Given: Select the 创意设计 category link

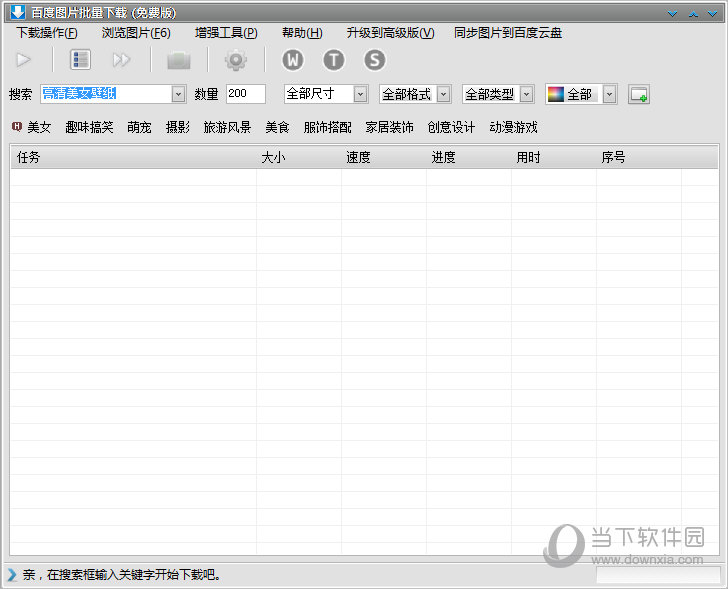Looking at the screenshot, I should 451,127.
